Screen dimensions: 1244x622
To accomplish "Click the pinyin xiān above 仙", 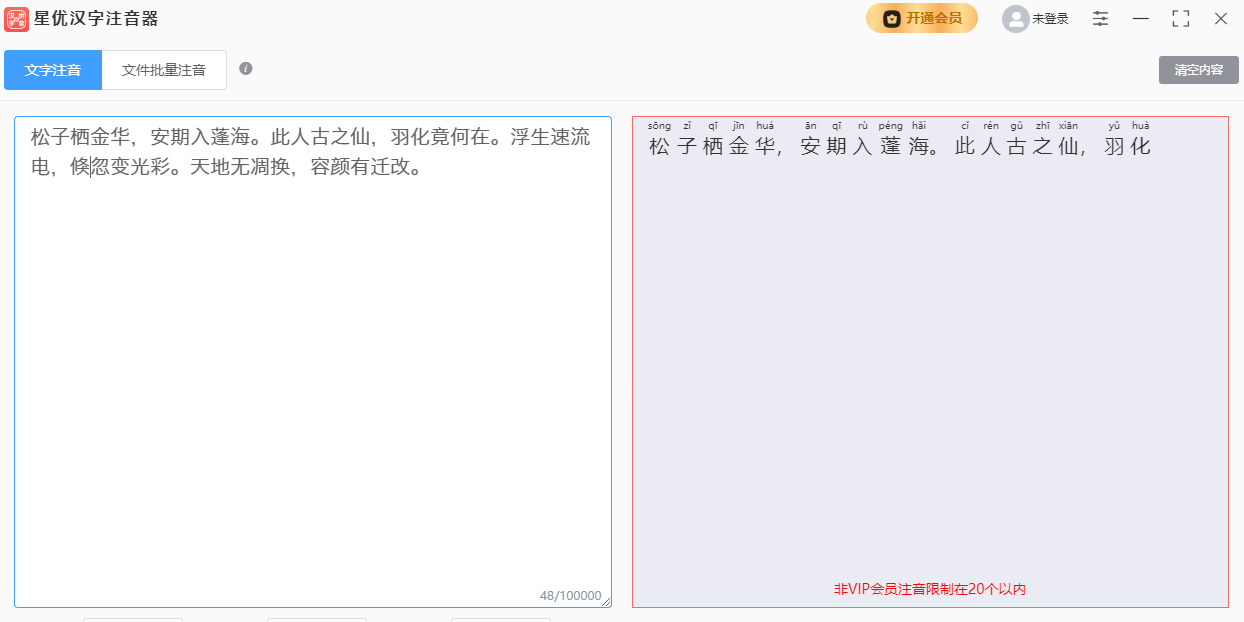I will [1068, 126].
